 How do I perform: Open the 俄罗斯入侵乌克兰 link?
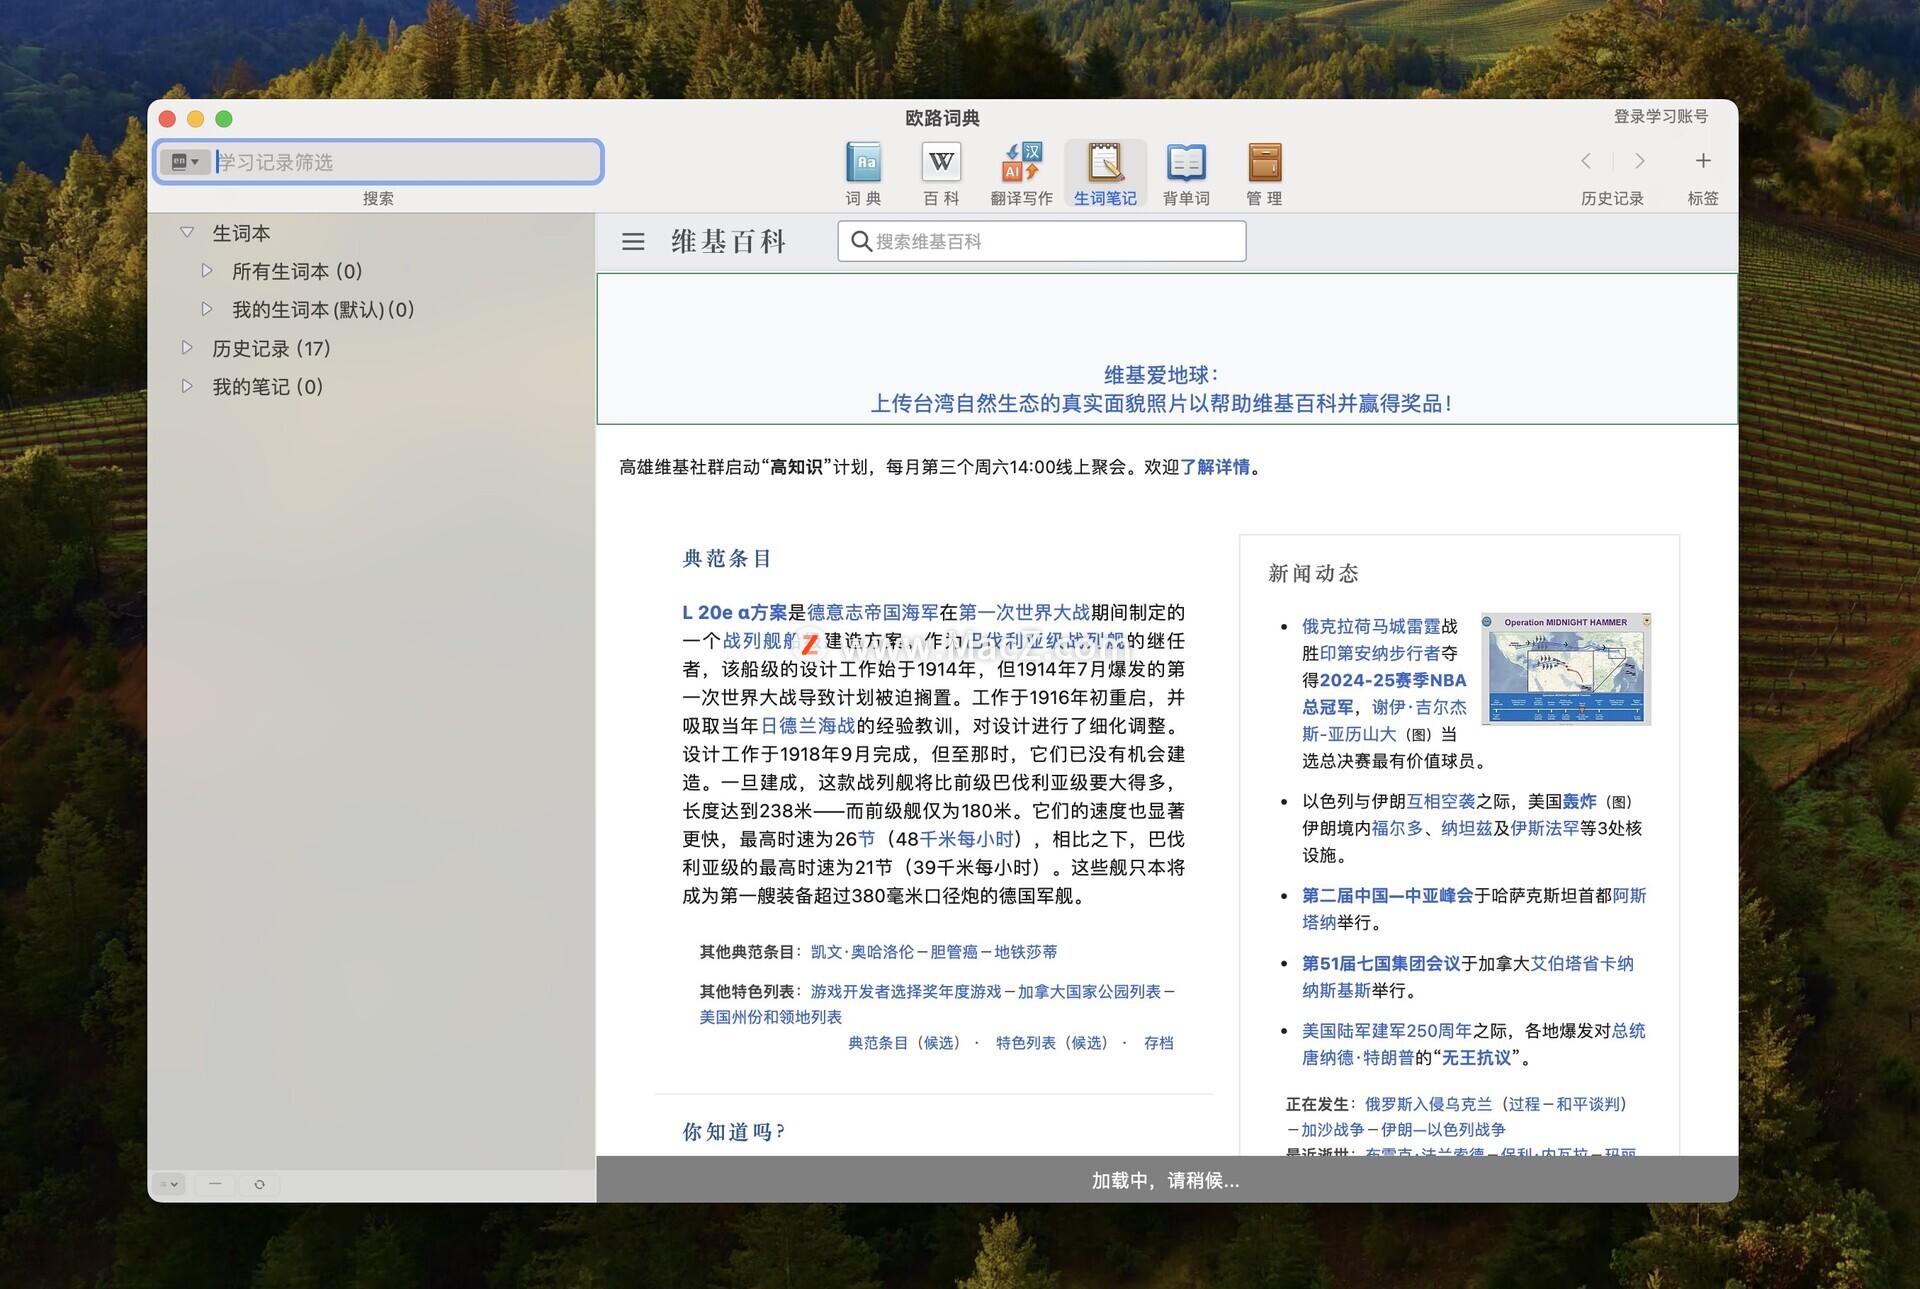(x=1428, y=1104)
